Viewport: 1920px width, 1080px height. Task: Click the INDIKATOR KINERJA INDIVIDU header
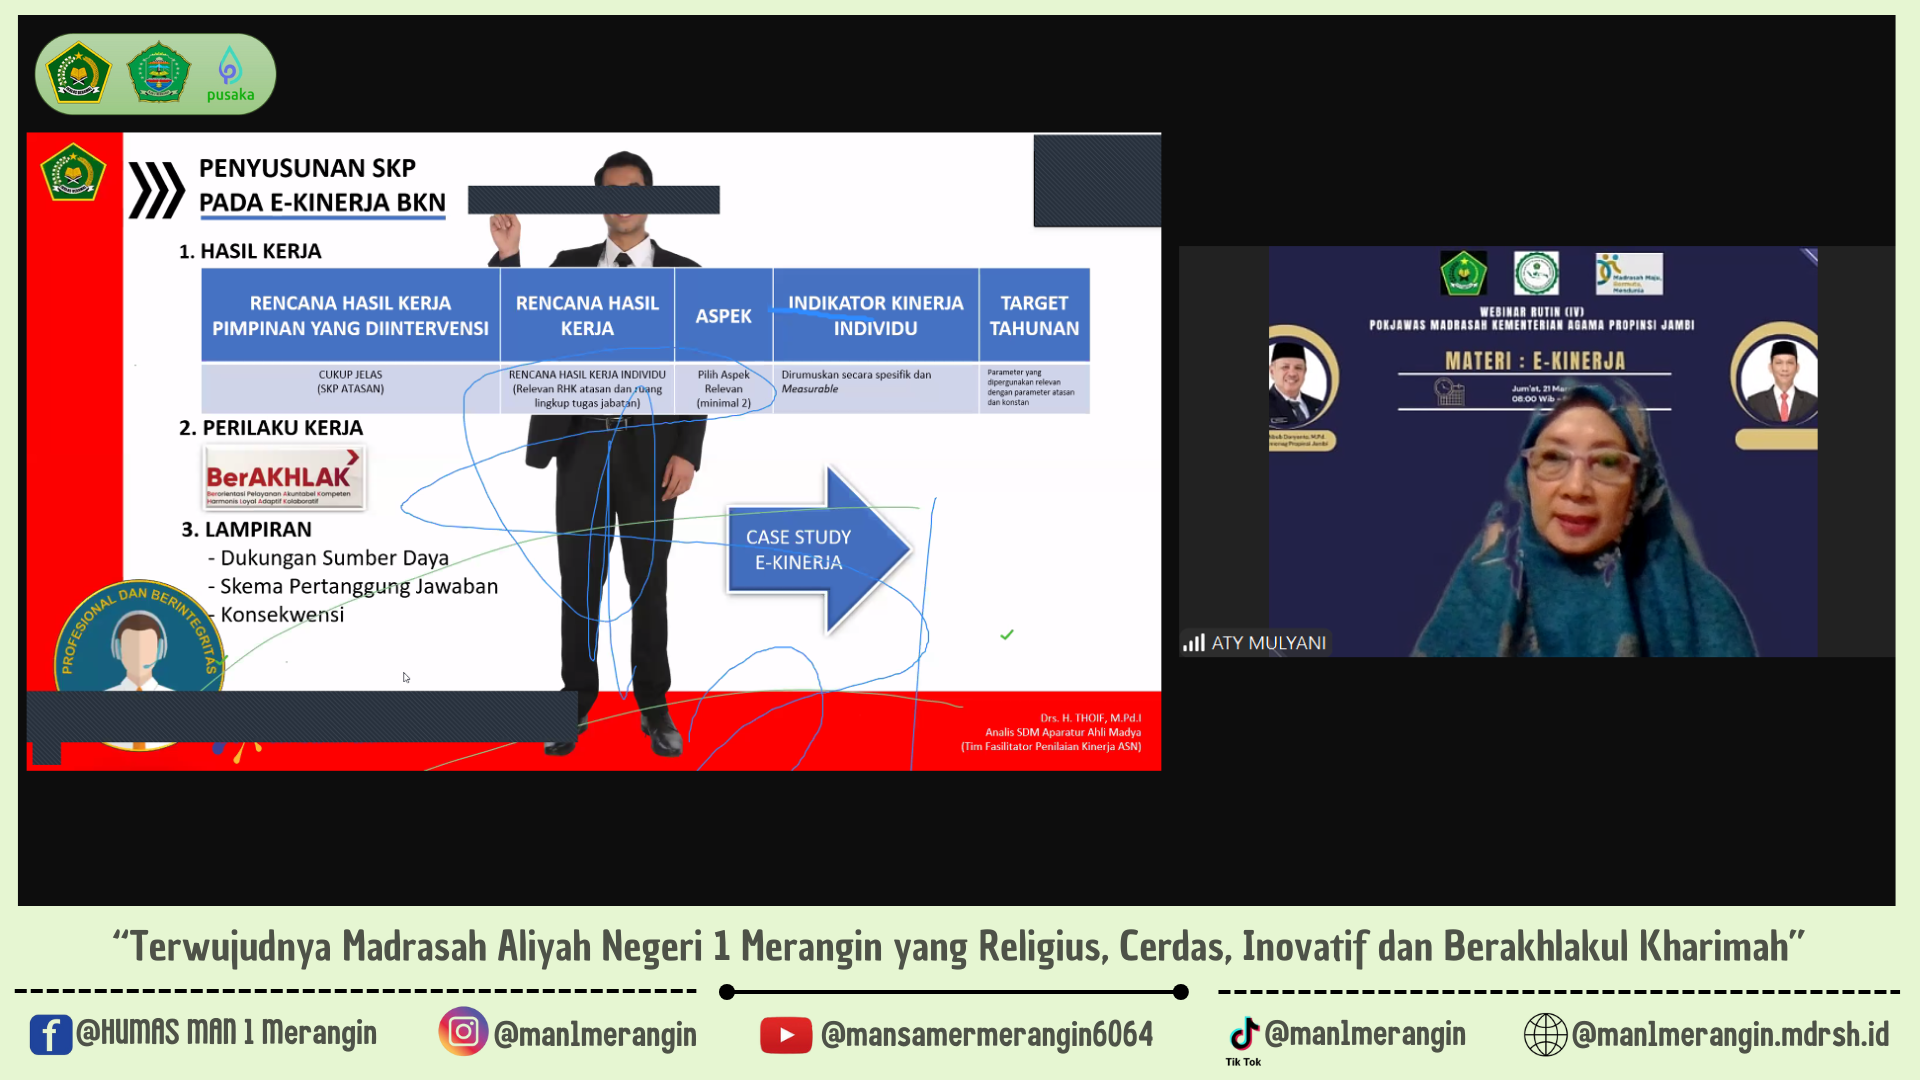875,315
